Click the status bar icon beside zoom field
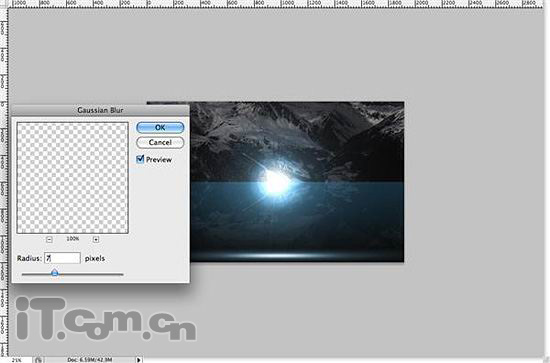 pyautogui.click(x=39, y=360)
